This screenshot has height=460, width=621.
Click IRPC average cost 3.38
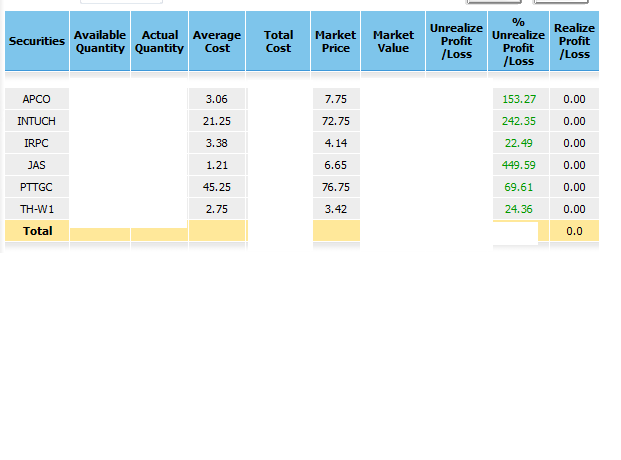(x=217, y=143)
